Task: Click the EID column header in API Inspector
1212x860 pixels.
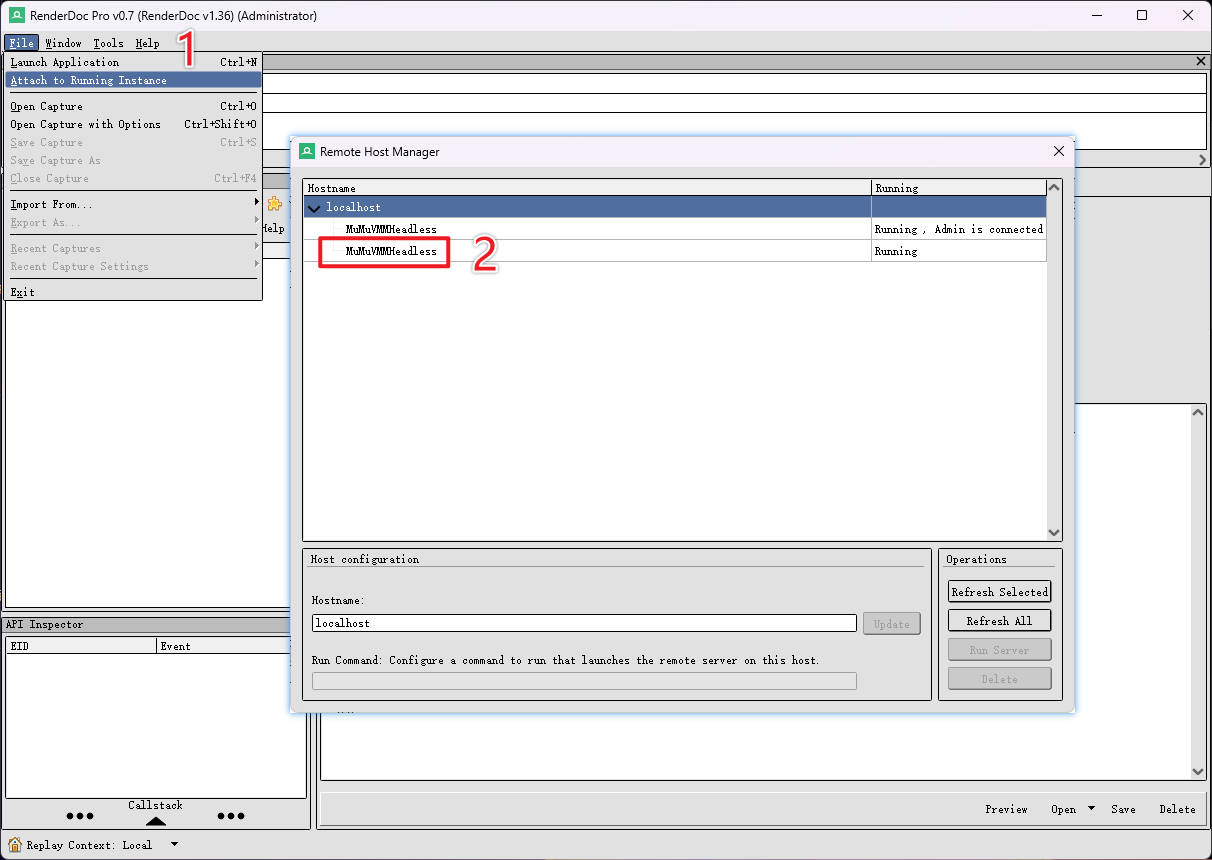Action: pos(81,646)
